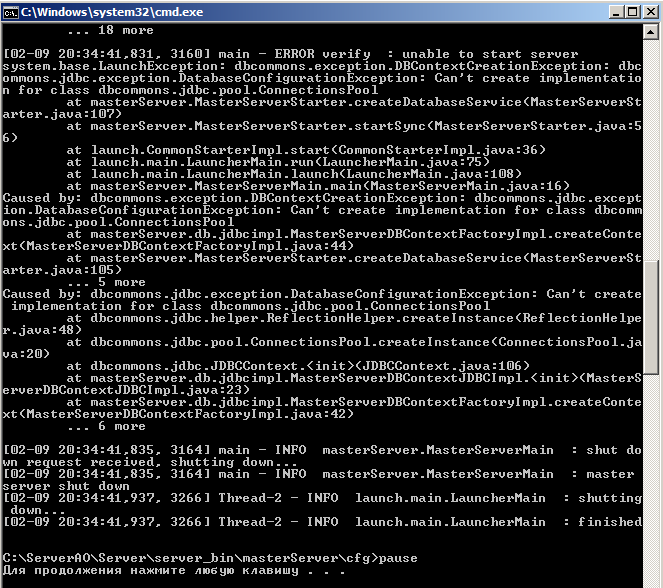Click the line with "LauncherMain.java:75"
The width and height of the screenshot is (663, 588).
[x=278, y=162]
